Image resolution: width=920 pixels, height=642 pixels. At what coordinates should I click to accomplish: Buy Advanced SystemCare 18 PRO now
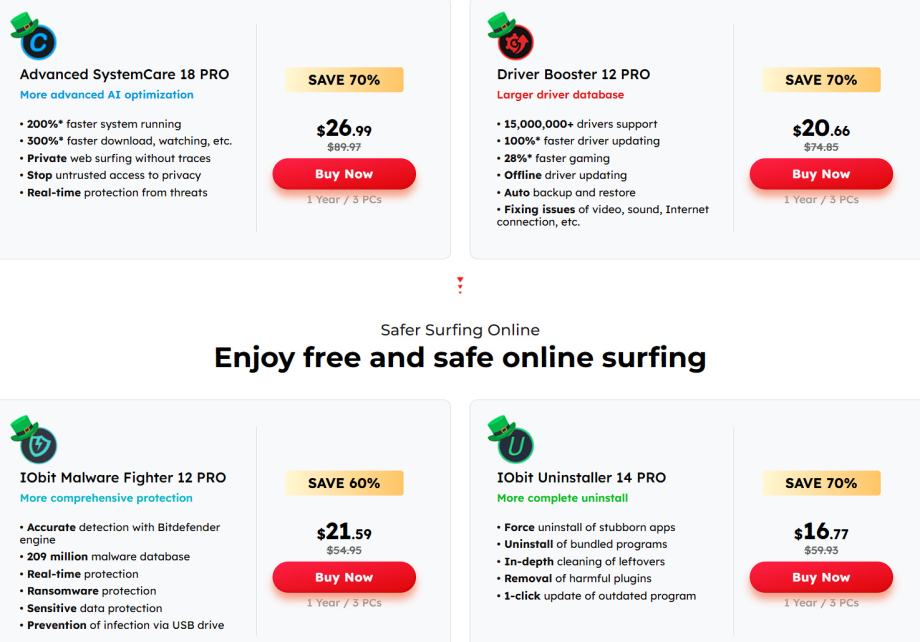pyautogui.click(x=344, y=174)
